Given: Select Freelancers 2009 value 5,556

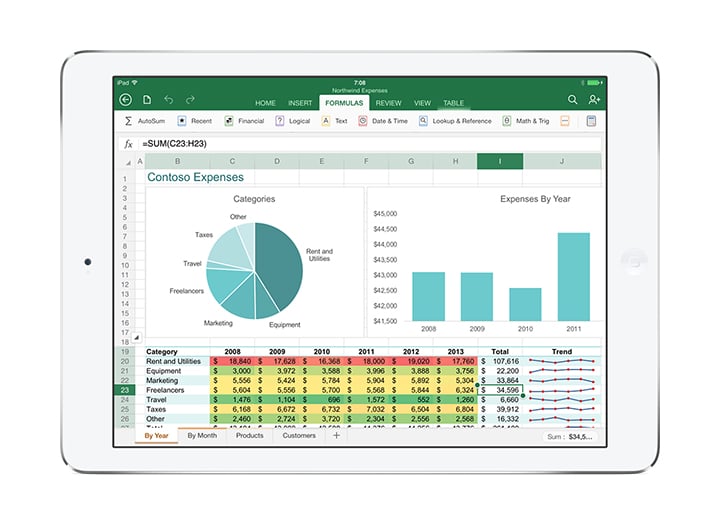Looking at the screenshot, I should tap(277, 390).
